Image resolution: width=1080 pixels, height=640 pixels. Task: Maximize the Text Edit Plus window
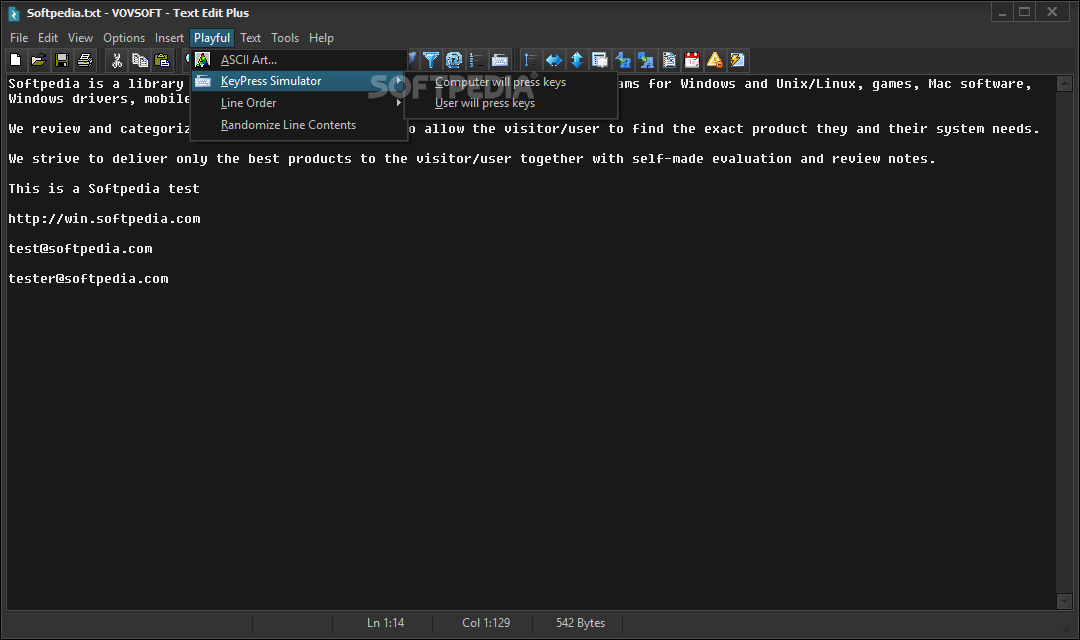tap(1025, 12)
